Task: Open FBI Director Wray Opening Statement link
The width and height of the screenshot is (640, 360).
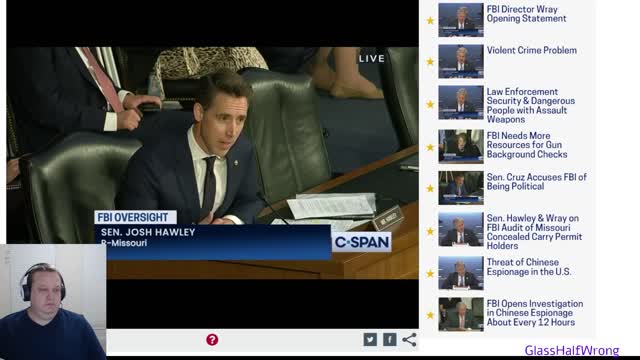Action: (526, 14)
